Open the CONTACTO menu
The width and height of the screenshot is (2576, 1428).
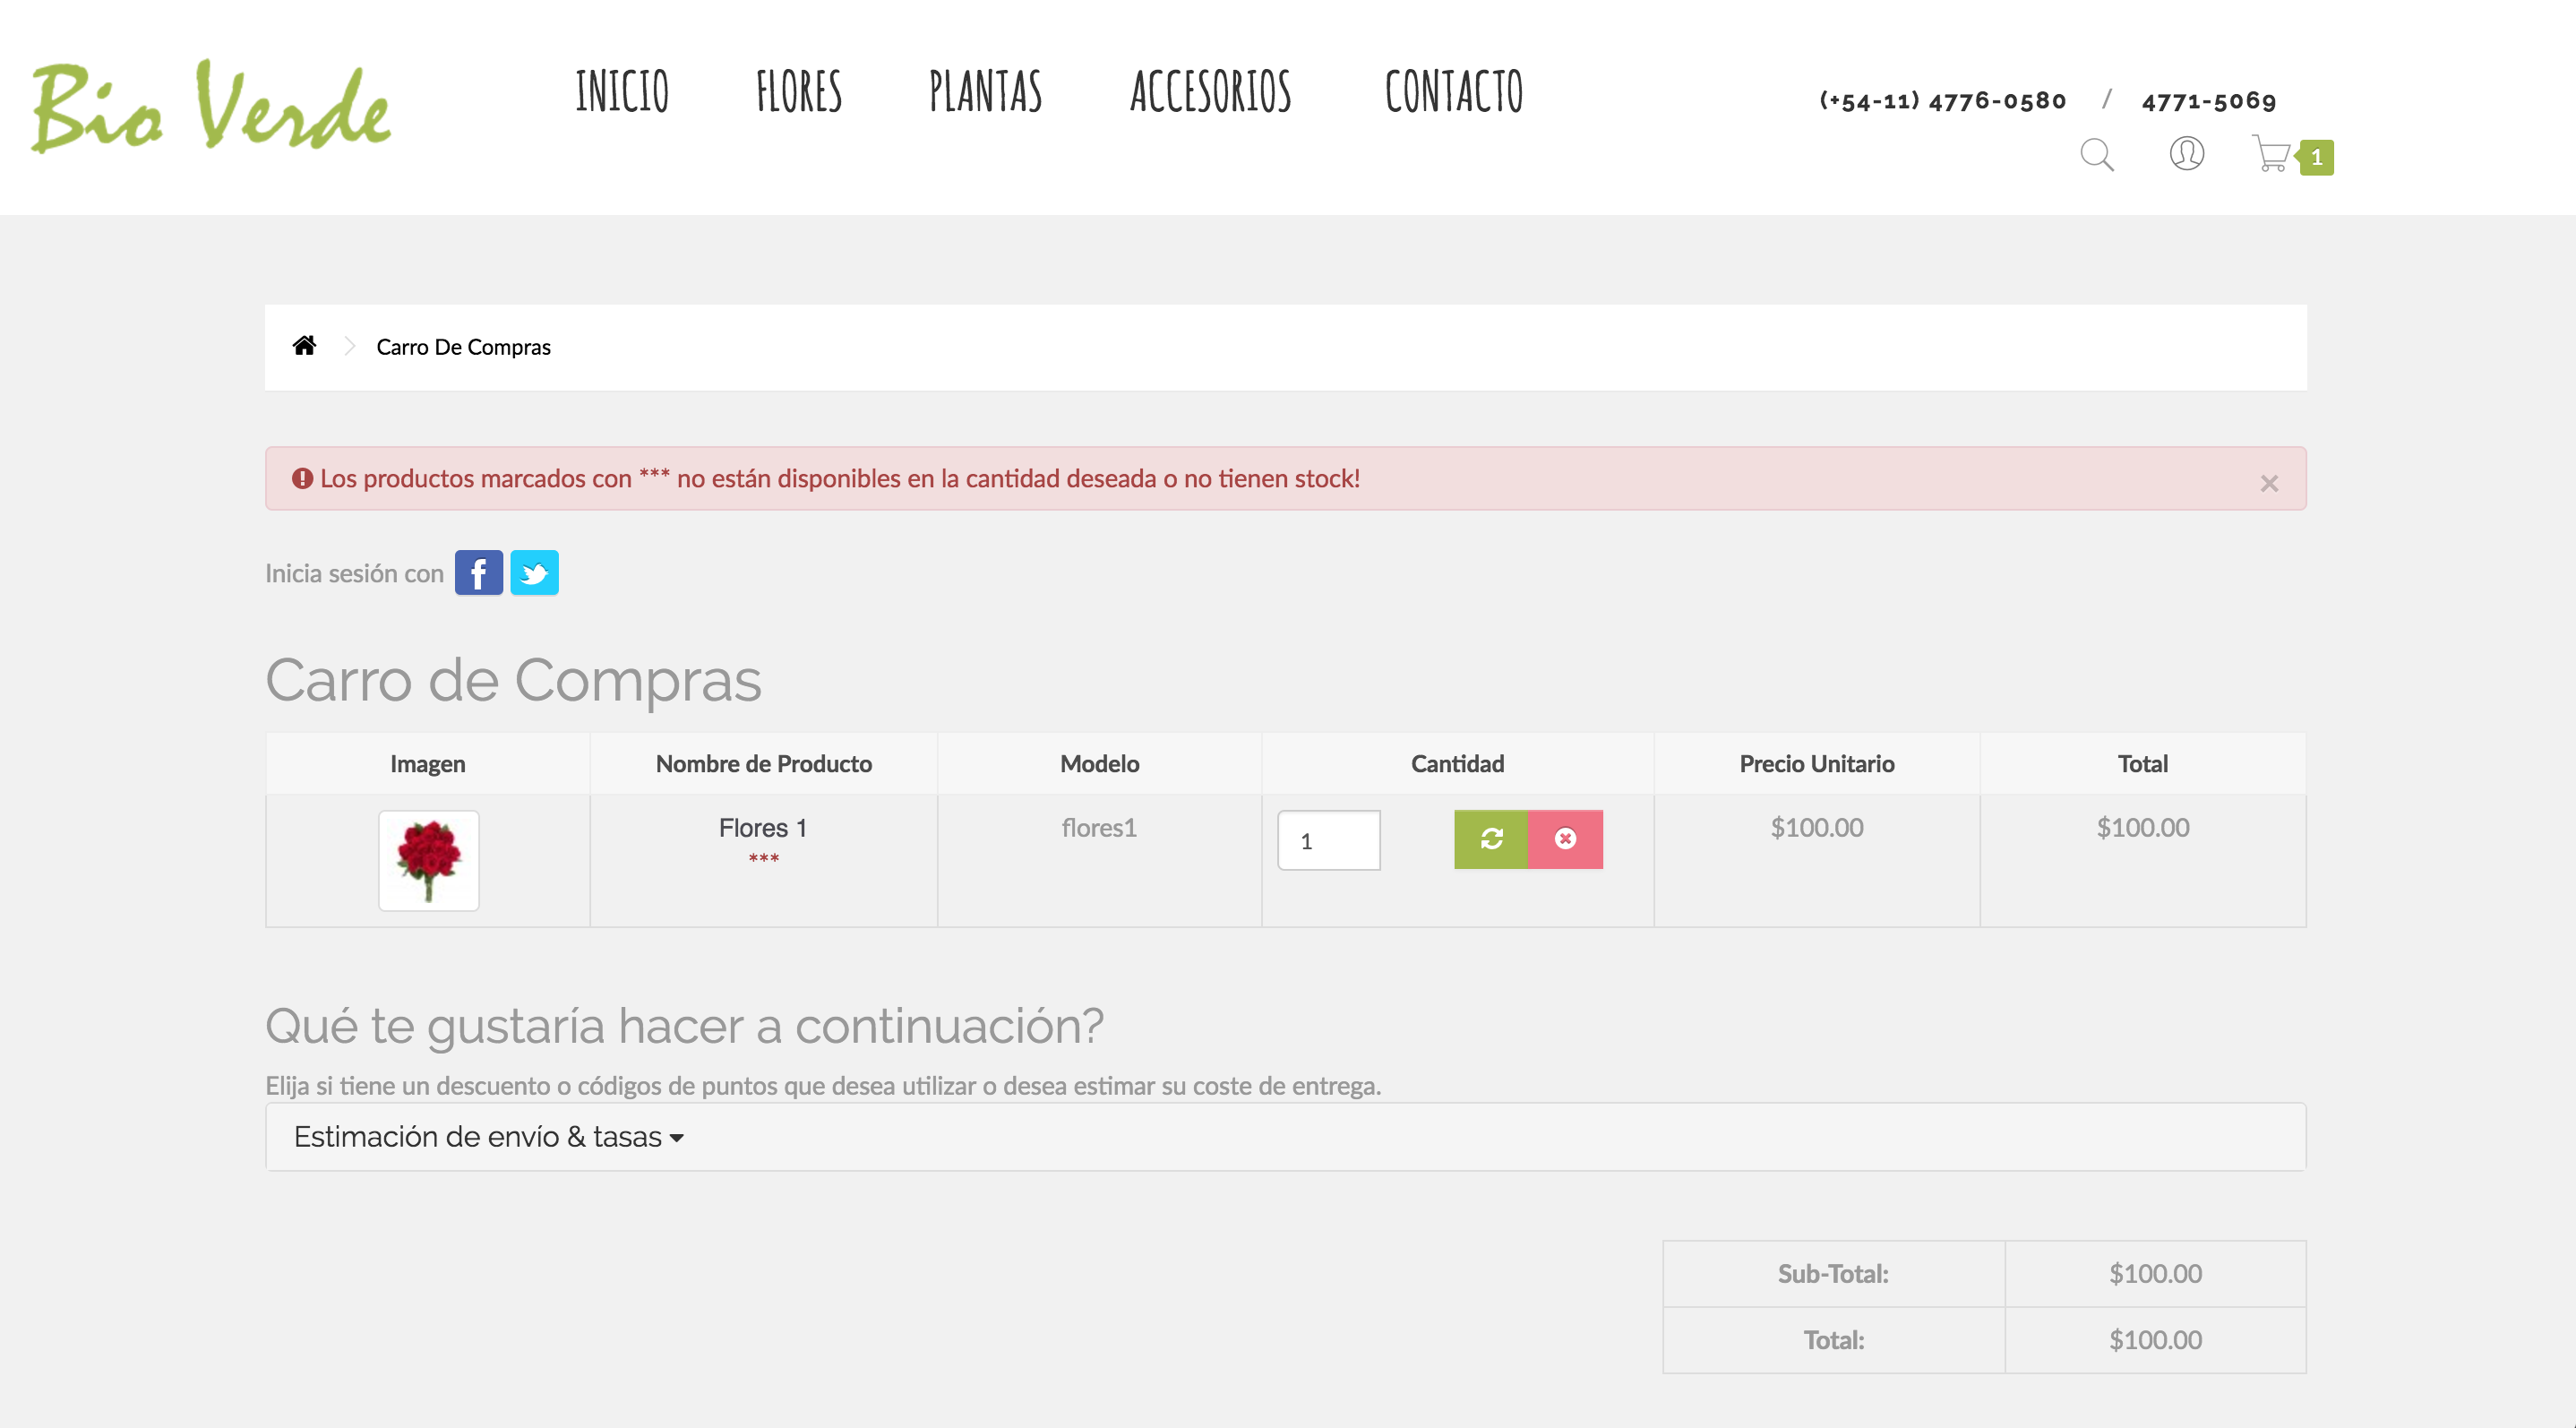pos(1454,92)
